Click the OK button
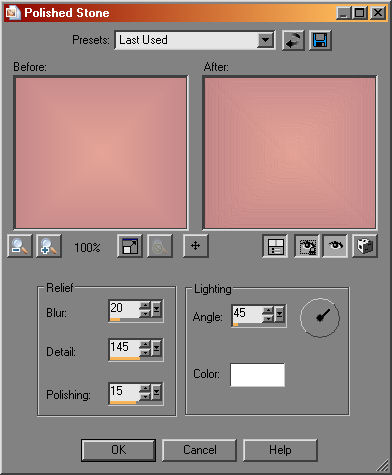The width and height of the screenshot is (392, 475). [x=118, y=450]
